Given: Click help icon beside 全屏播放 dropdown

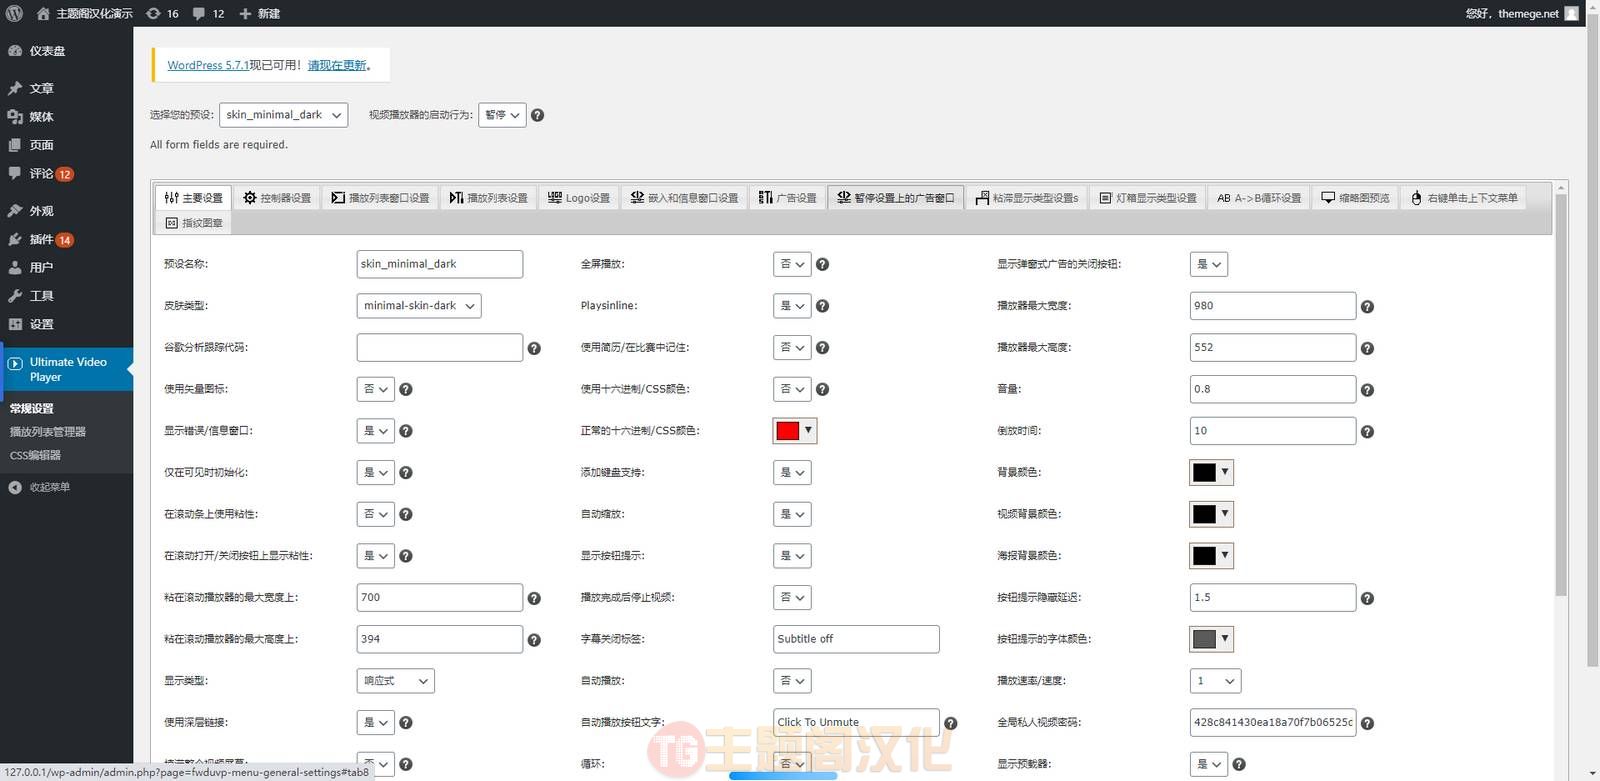Looking at the screenshot, I should (x=822, y=265).
